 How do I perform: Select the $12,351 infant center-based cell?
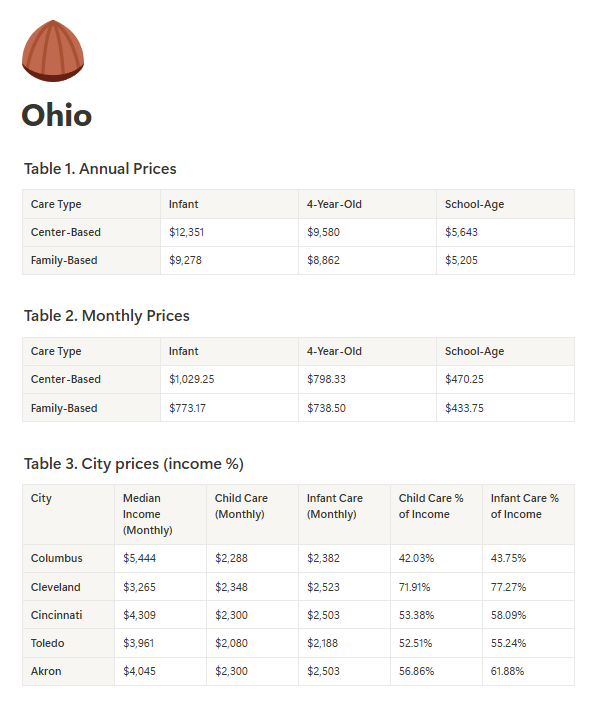229,232
